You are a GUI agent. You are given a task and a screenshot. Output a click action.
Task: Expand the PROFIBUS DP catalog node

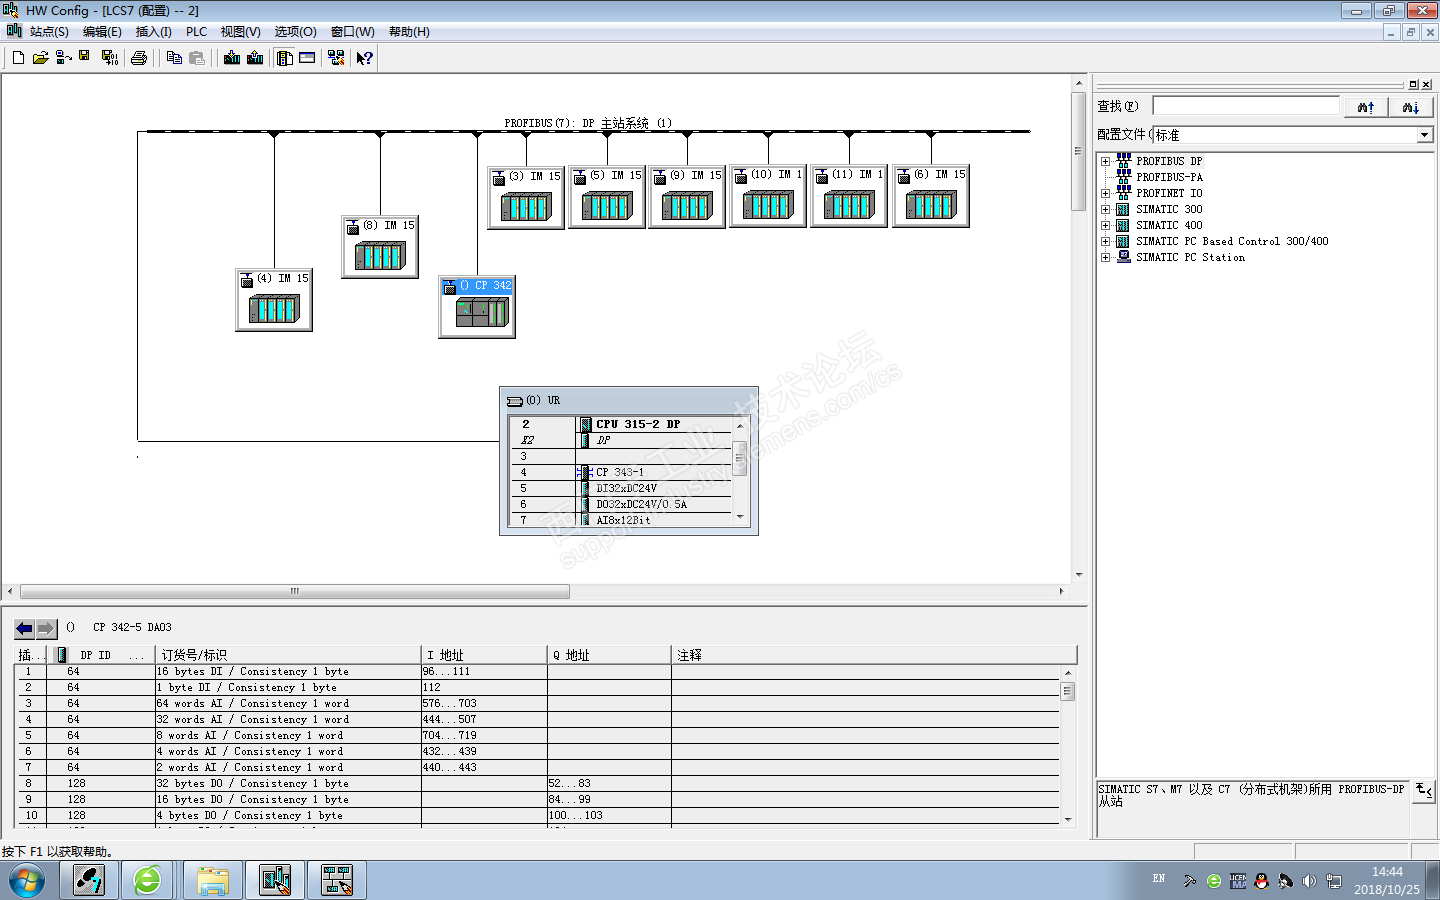click(x=1105, y=161)
